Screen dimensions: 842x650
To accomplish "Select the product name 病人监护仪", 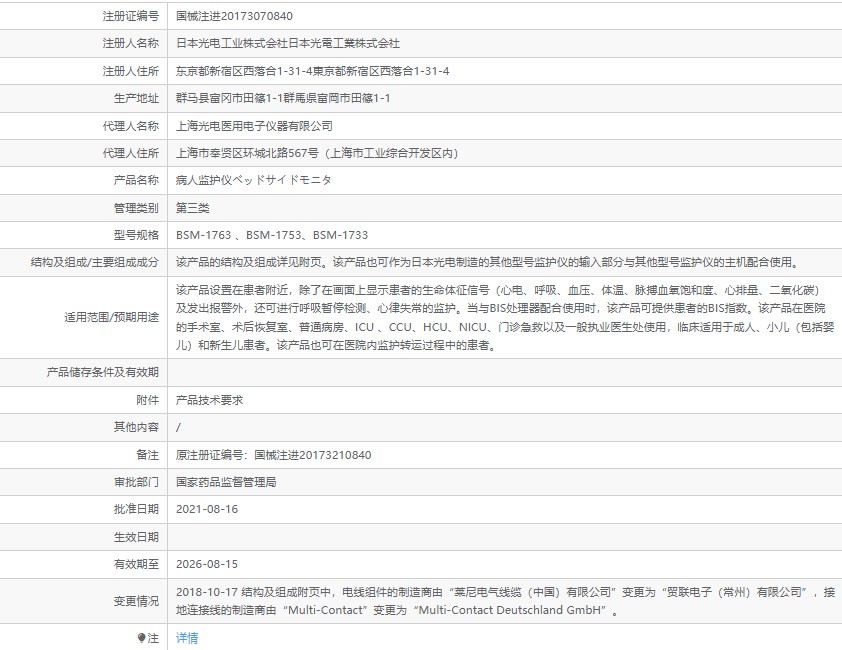I will (x=204, y=180).
